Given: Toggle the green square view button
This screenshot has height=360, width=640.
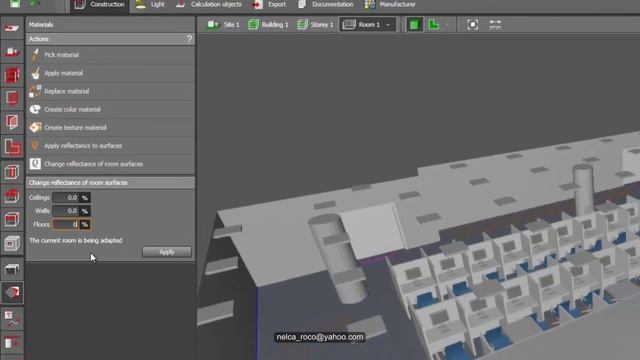Looking at the screenshot, I should (x=414, y=24).
